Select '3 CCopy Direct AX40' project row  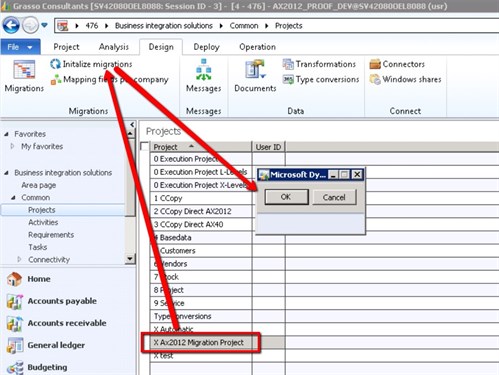[201, 224]
